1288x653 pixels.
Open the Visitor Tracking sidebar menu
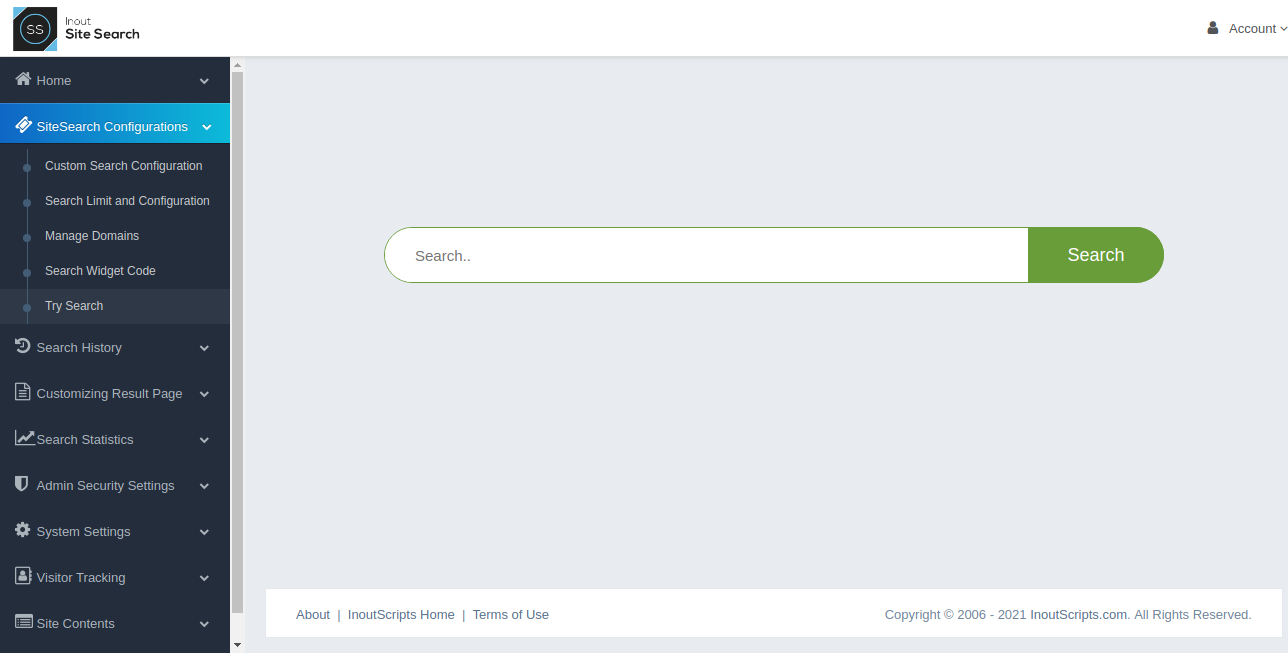click(x=115, y=577)
